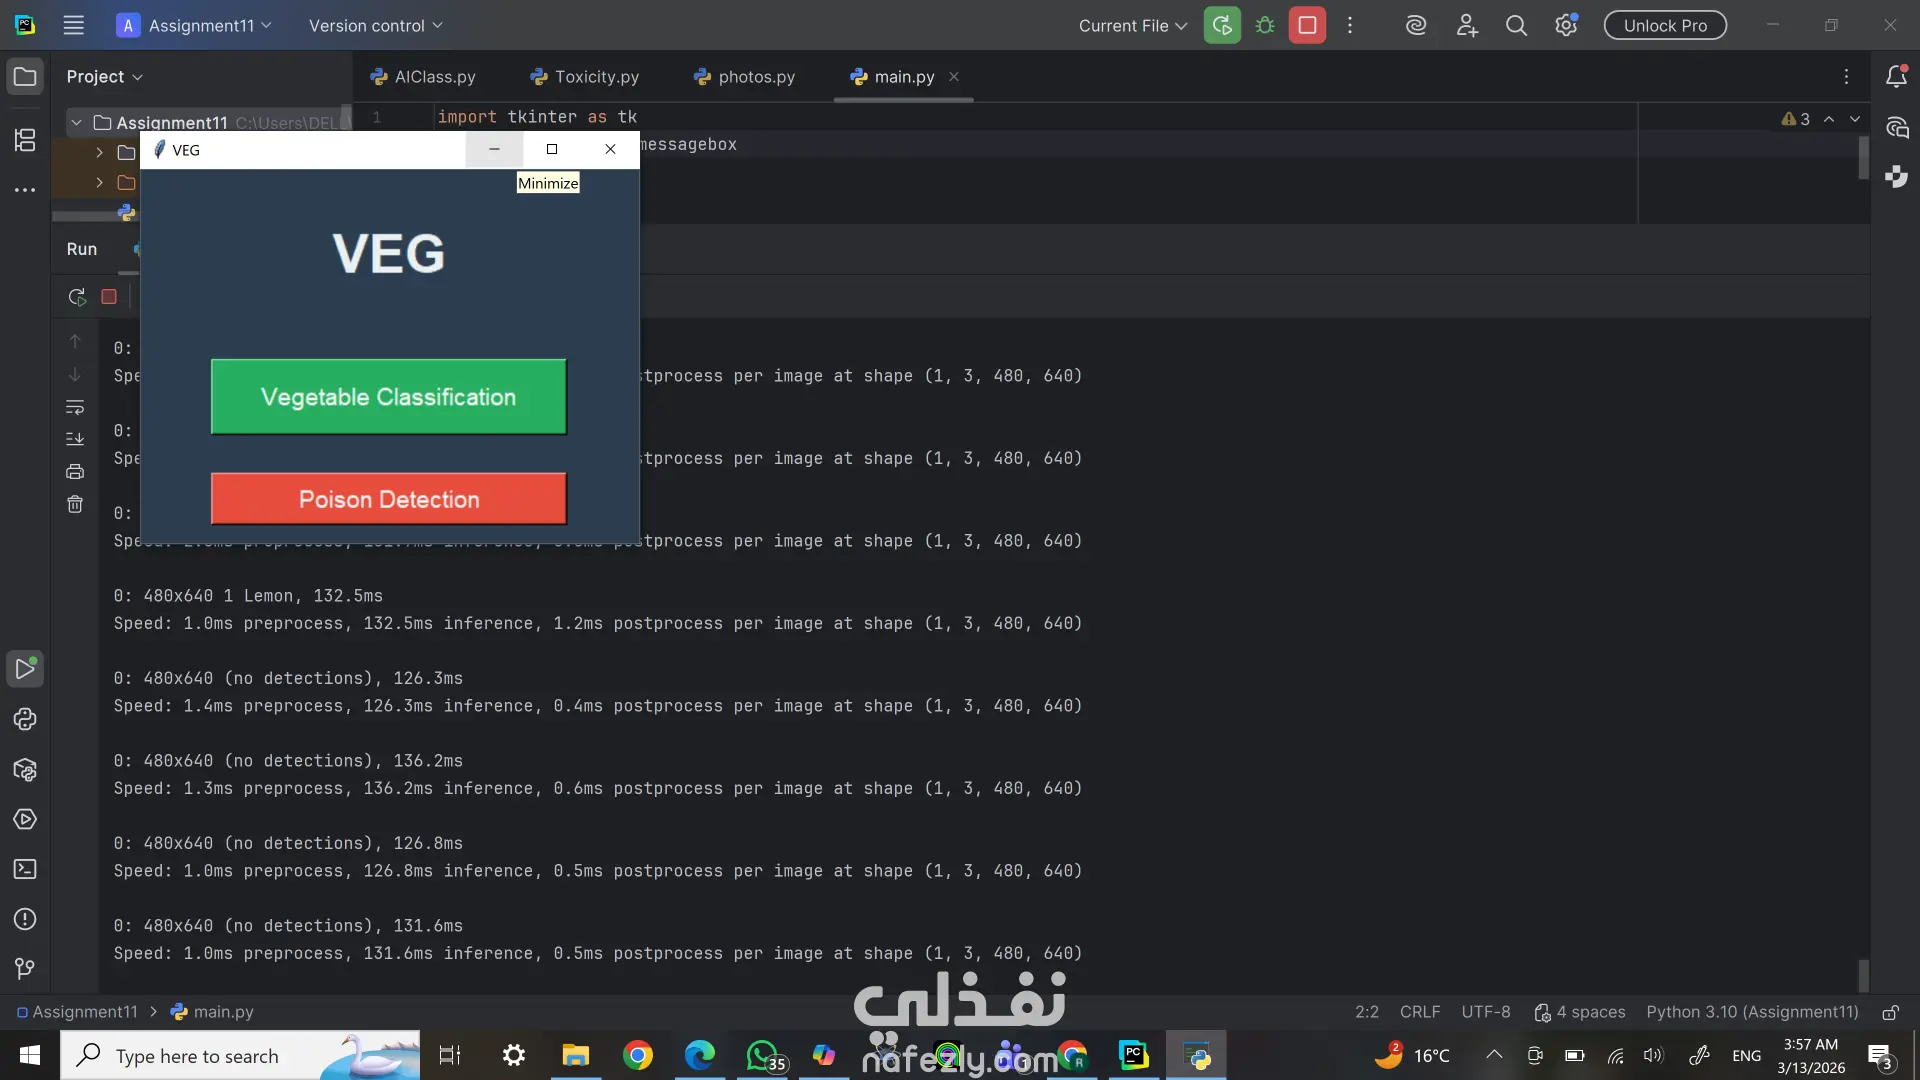This screenshot has height=1080, width=1920.
Task: Click Vegetable Classification in VEG window
Action: coord(389,397)
